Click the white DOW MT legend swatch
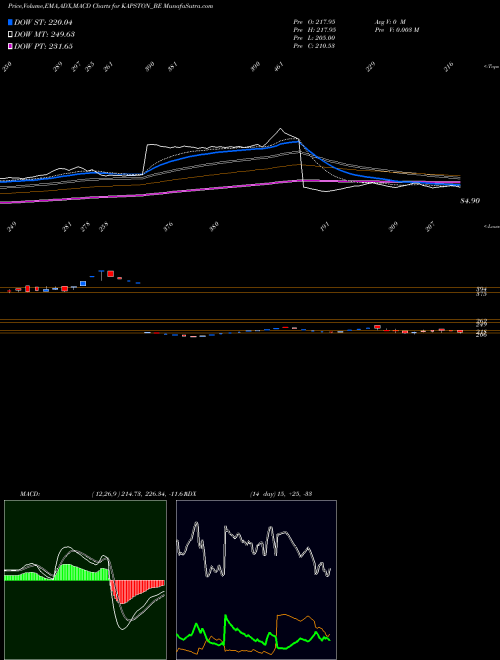500x660 pixels. coord(10,34)
